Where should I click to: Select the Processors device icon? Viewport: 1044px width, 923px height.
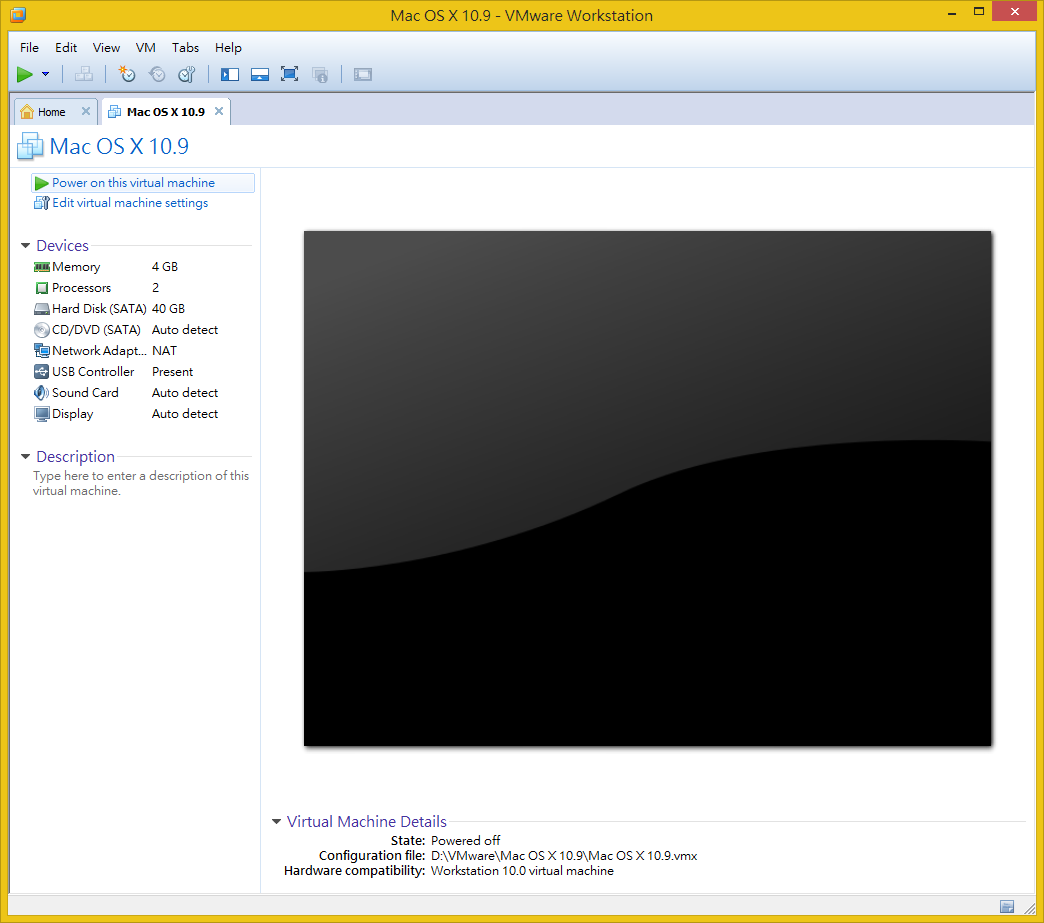(41, 288)
